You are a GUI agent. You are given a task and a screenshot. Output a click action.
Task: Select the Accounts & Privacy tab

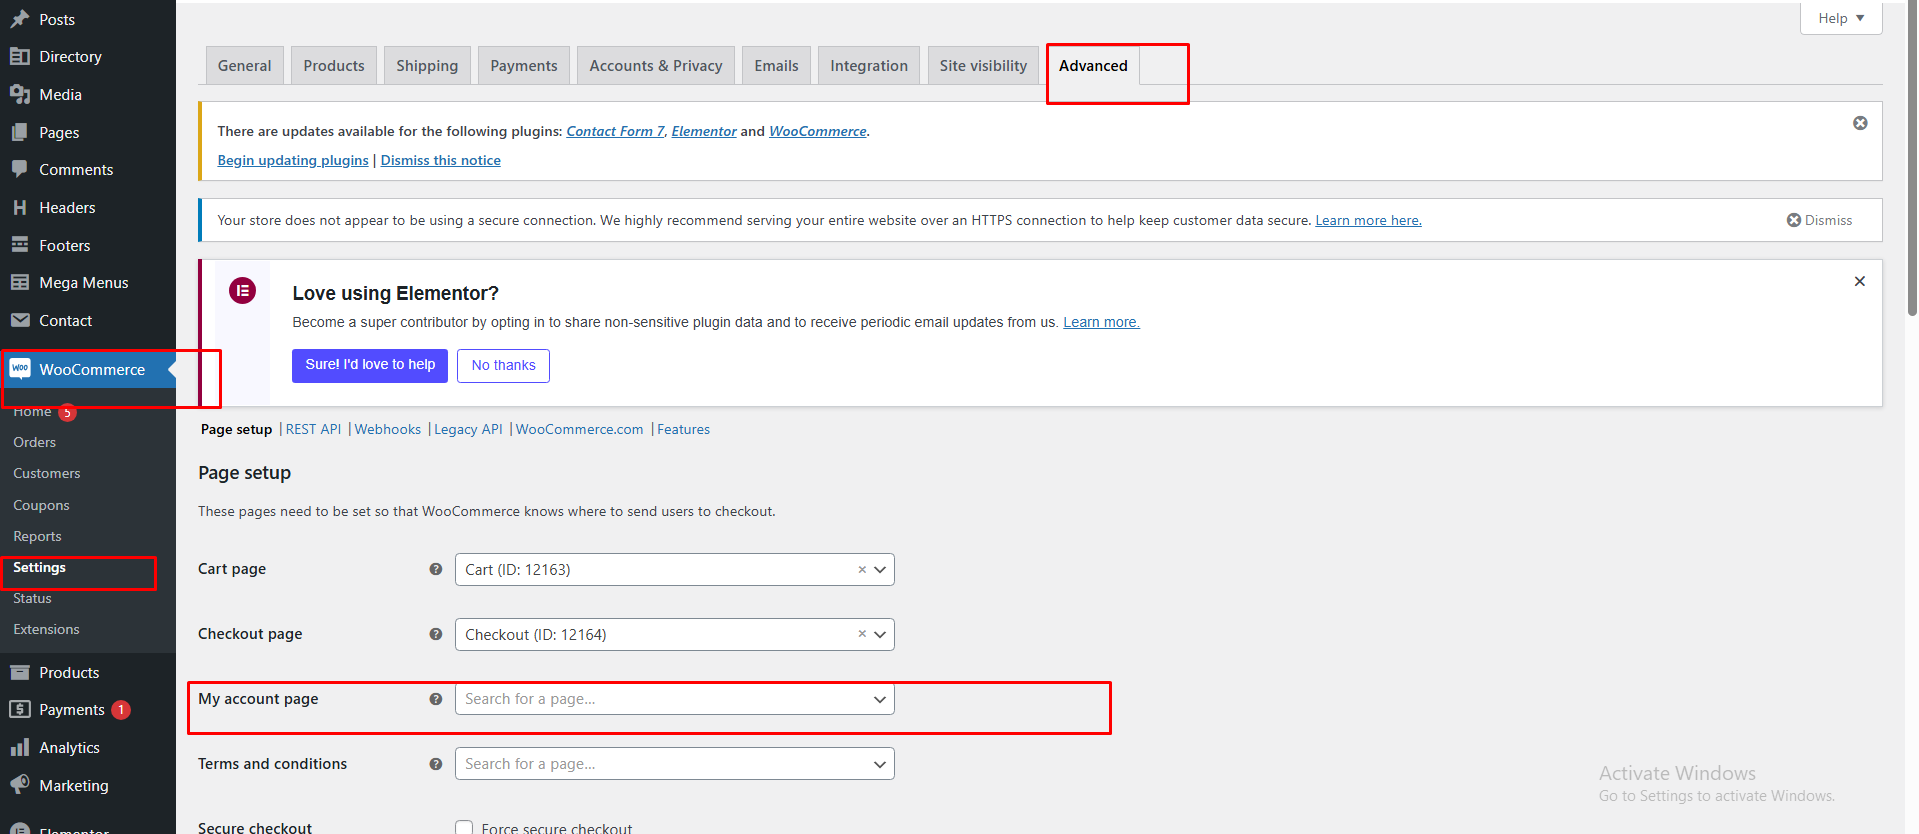656,66
